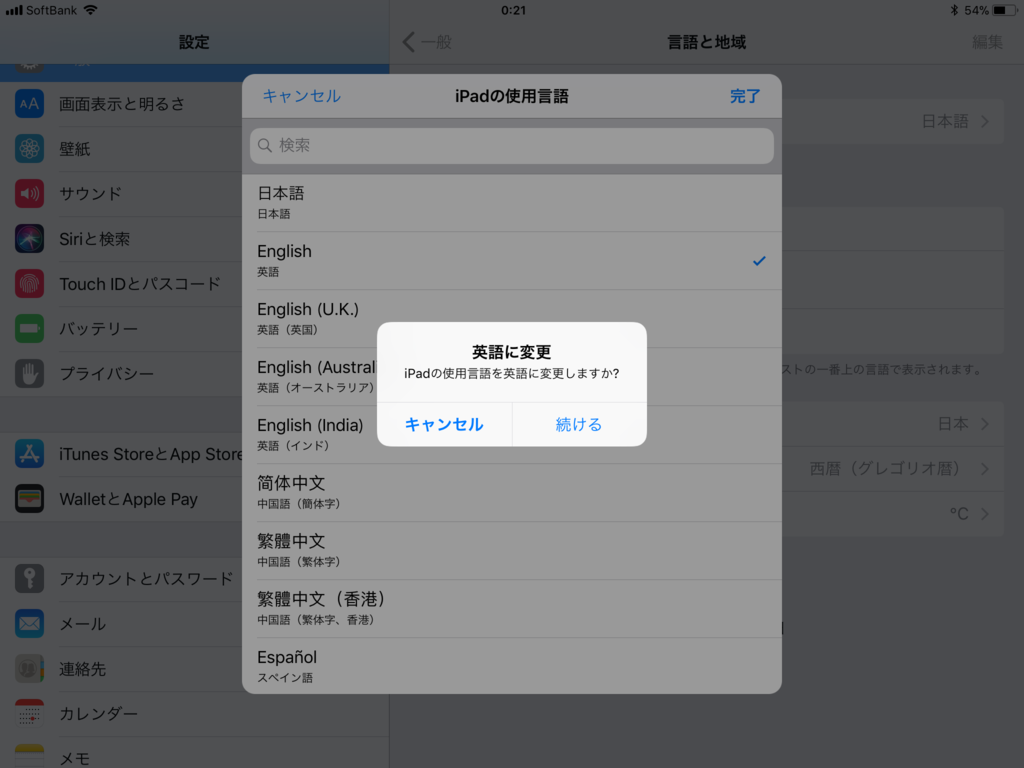Tap the Wallet & Apple Pay icon

[x=29, y=499]
